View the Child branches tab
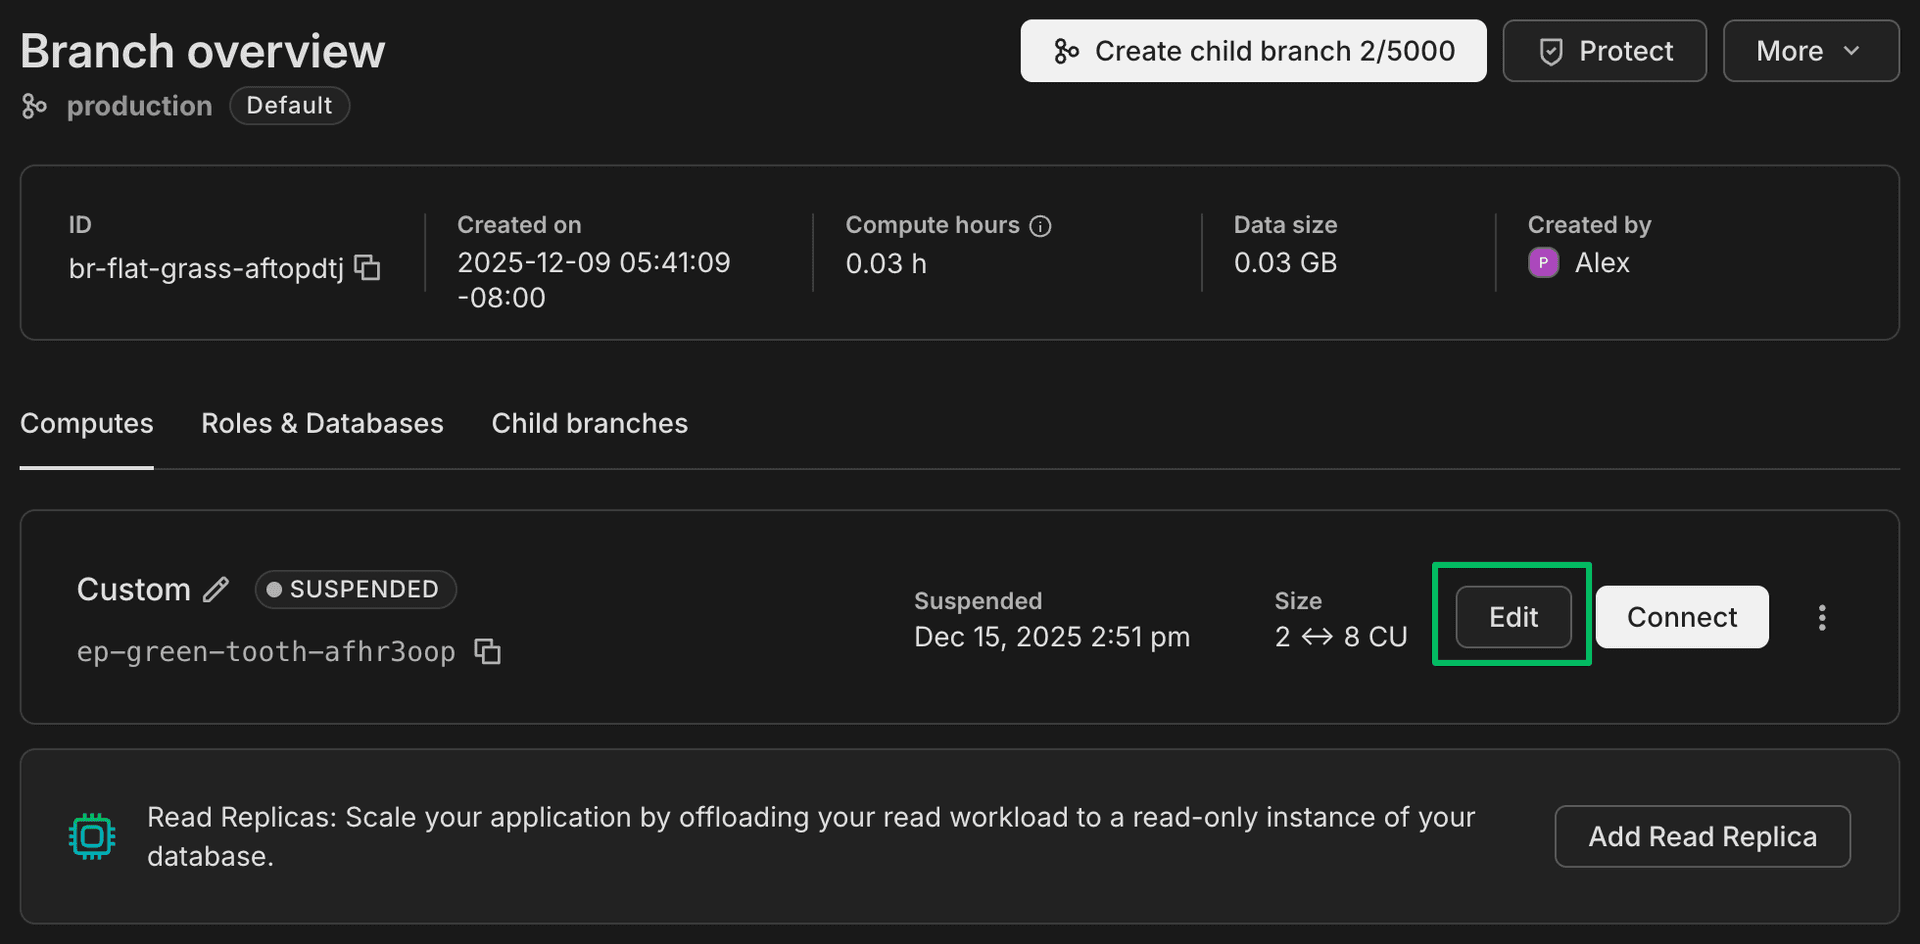 point(589,424)
